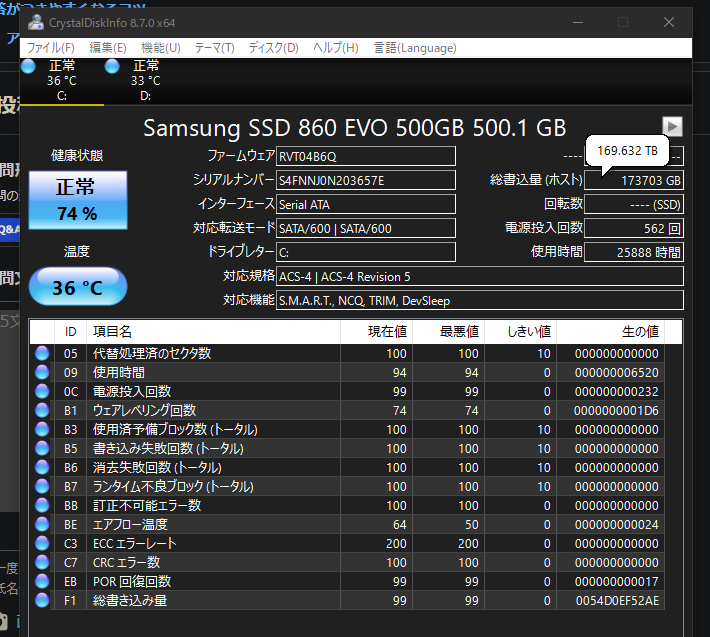Open the ファイル(F) menu
The width and height of the screenshot is (710, 637).
(51, 48)
